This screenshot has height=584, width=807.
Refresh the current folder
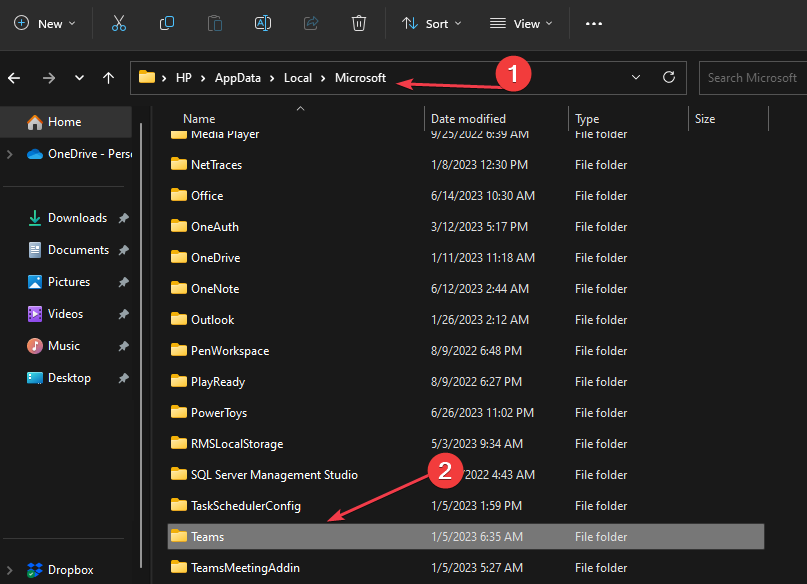(x=669, y=77)
